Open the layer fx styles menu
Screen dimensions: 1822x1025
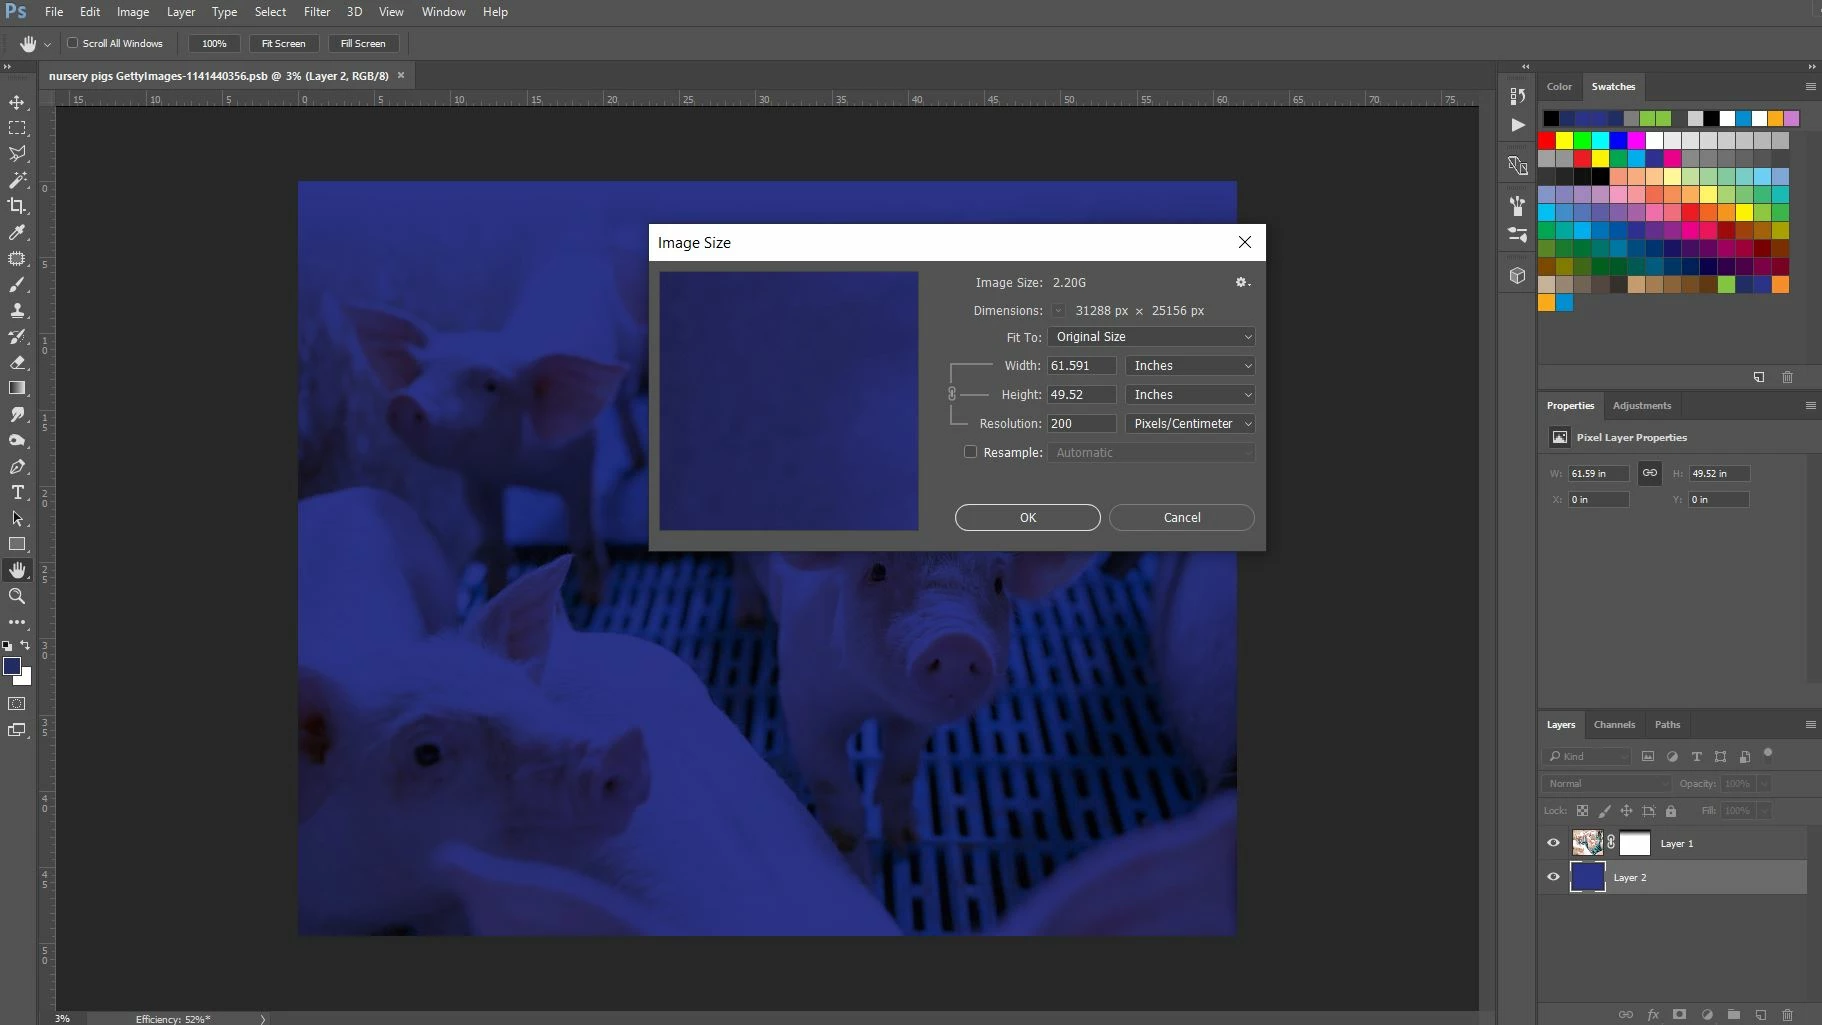pyautogui.click(x=1653, y=1014)
